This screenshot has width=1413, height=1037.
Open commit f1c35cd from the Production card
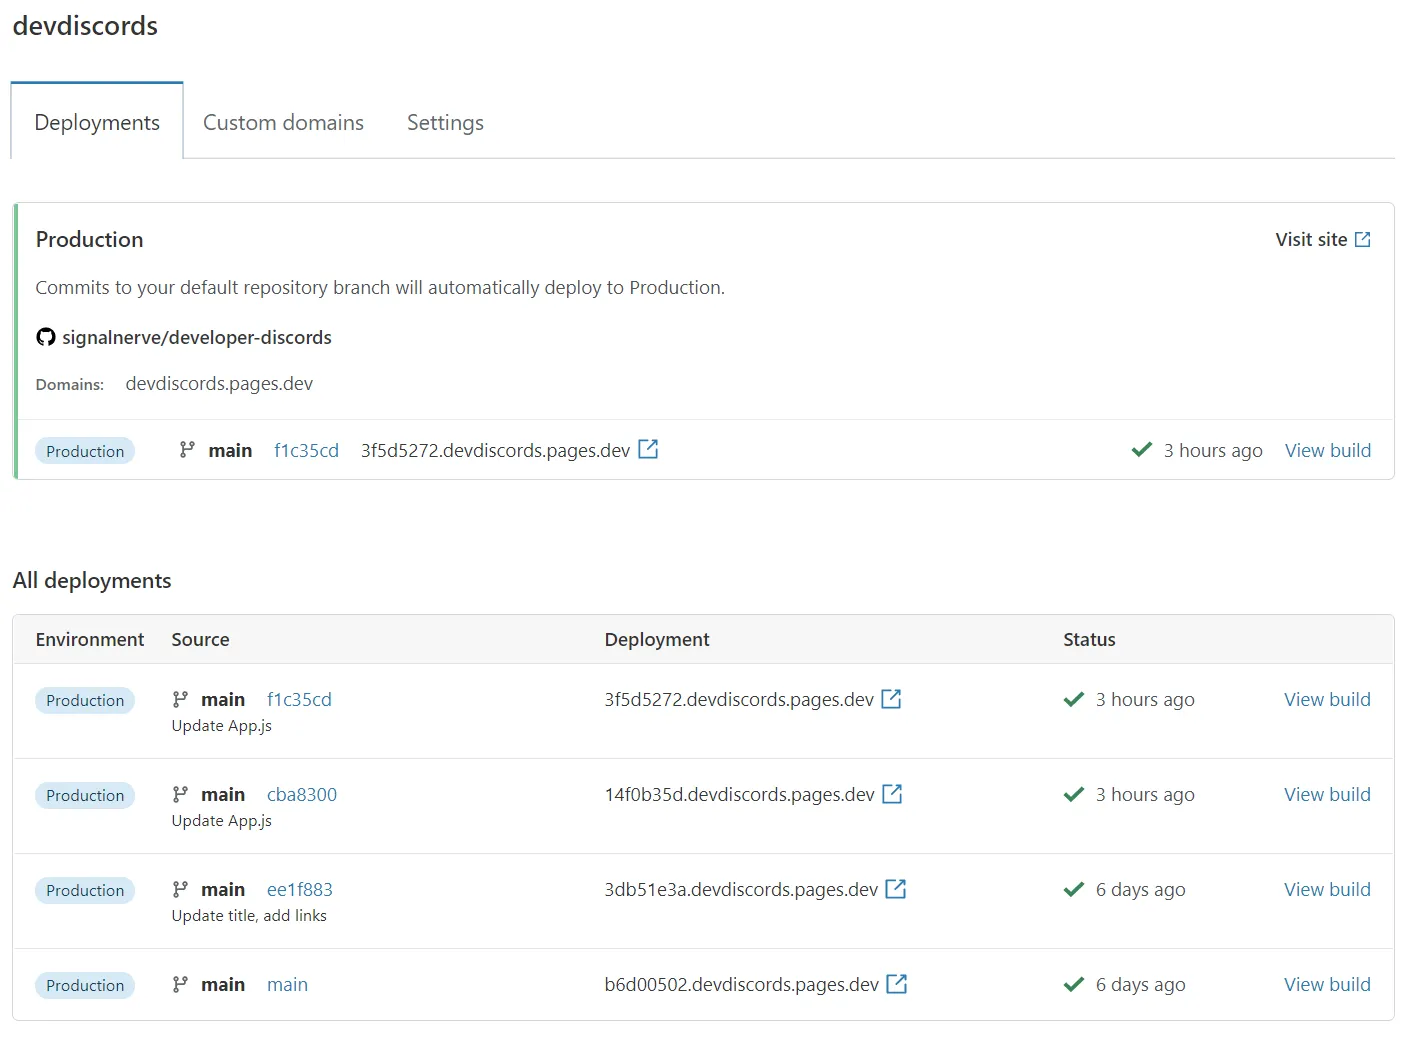(306, 450)
